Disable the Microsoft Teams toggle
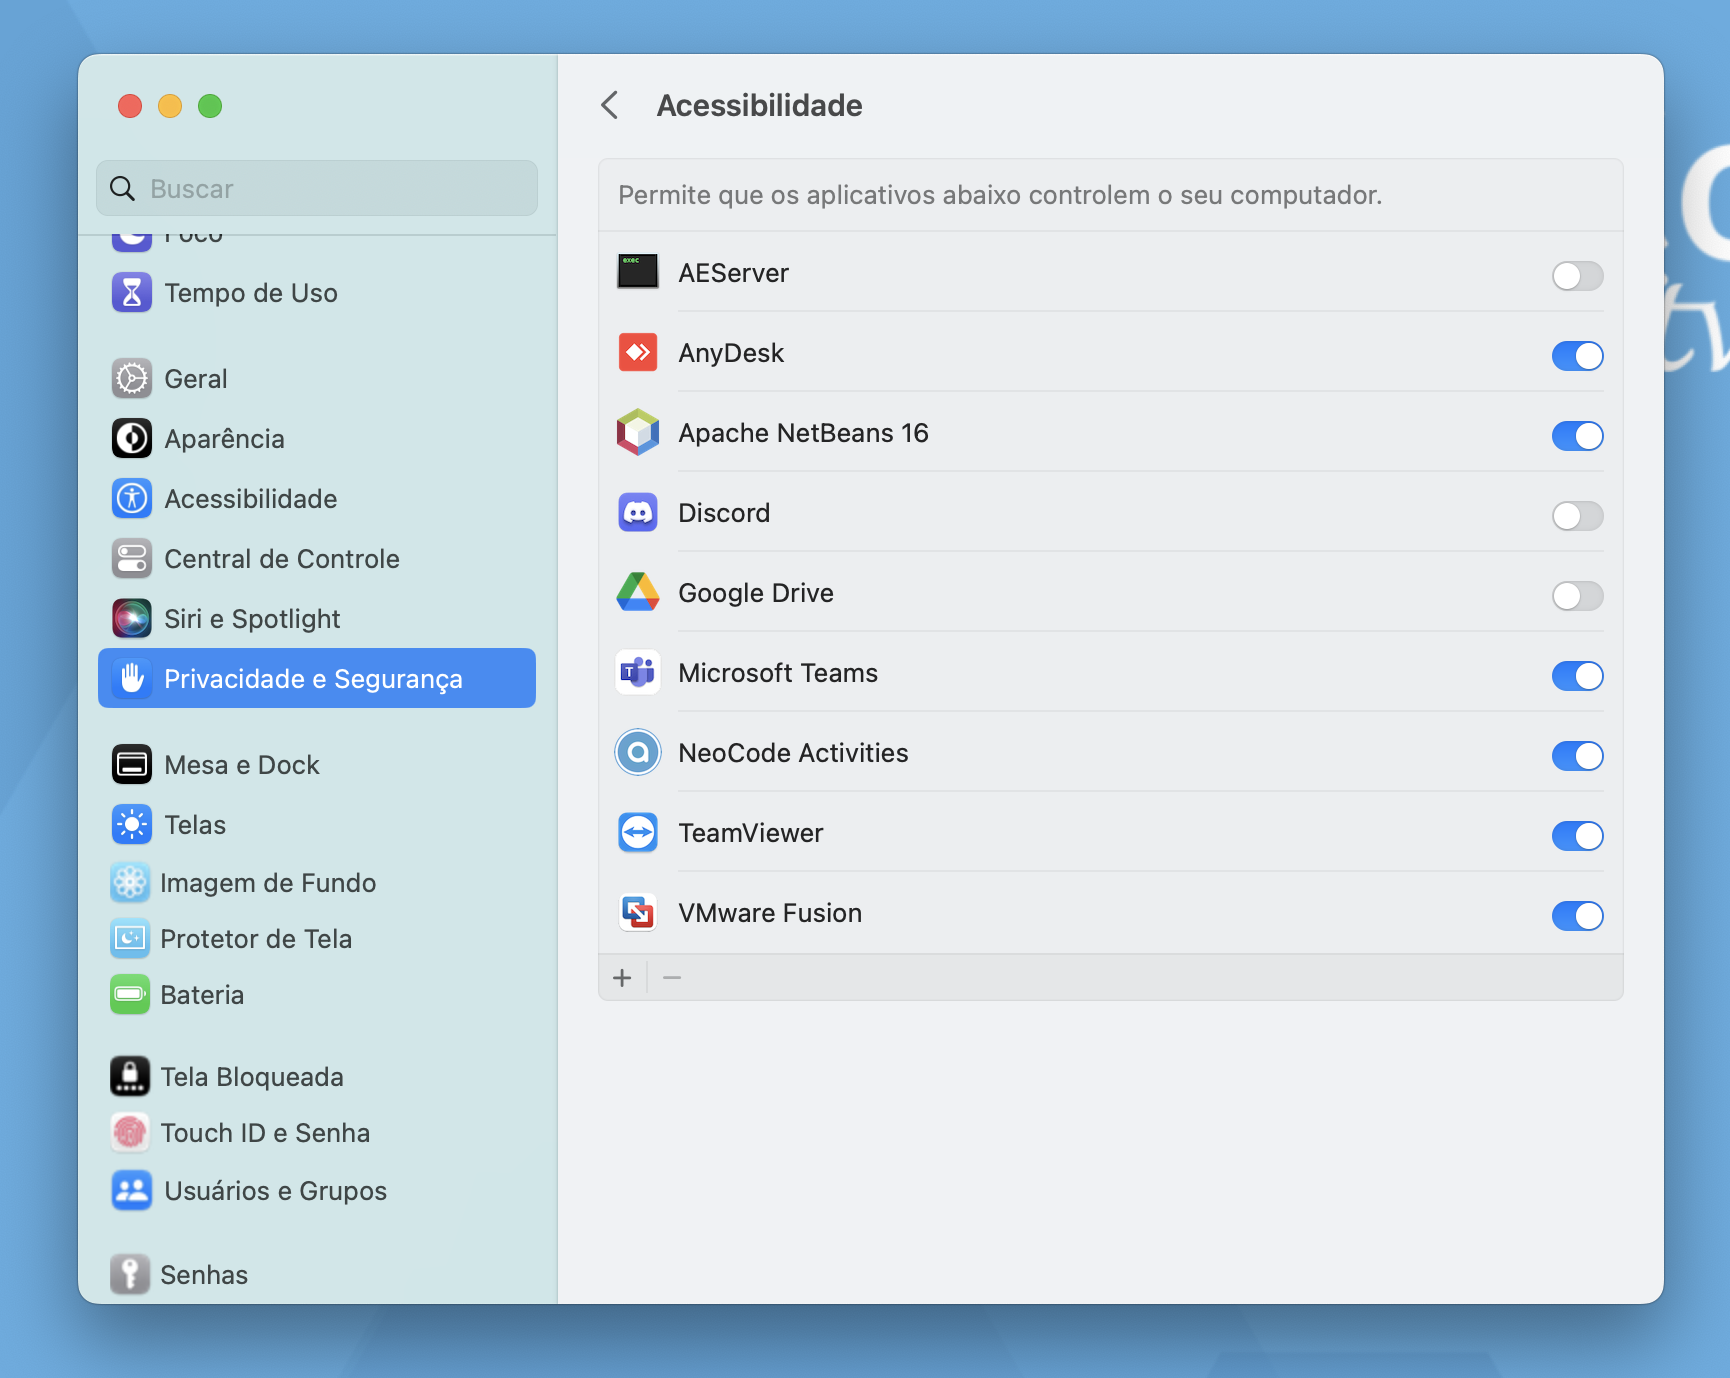This screenshot has width=1730, height=1378. click(x=1577, y=675)
